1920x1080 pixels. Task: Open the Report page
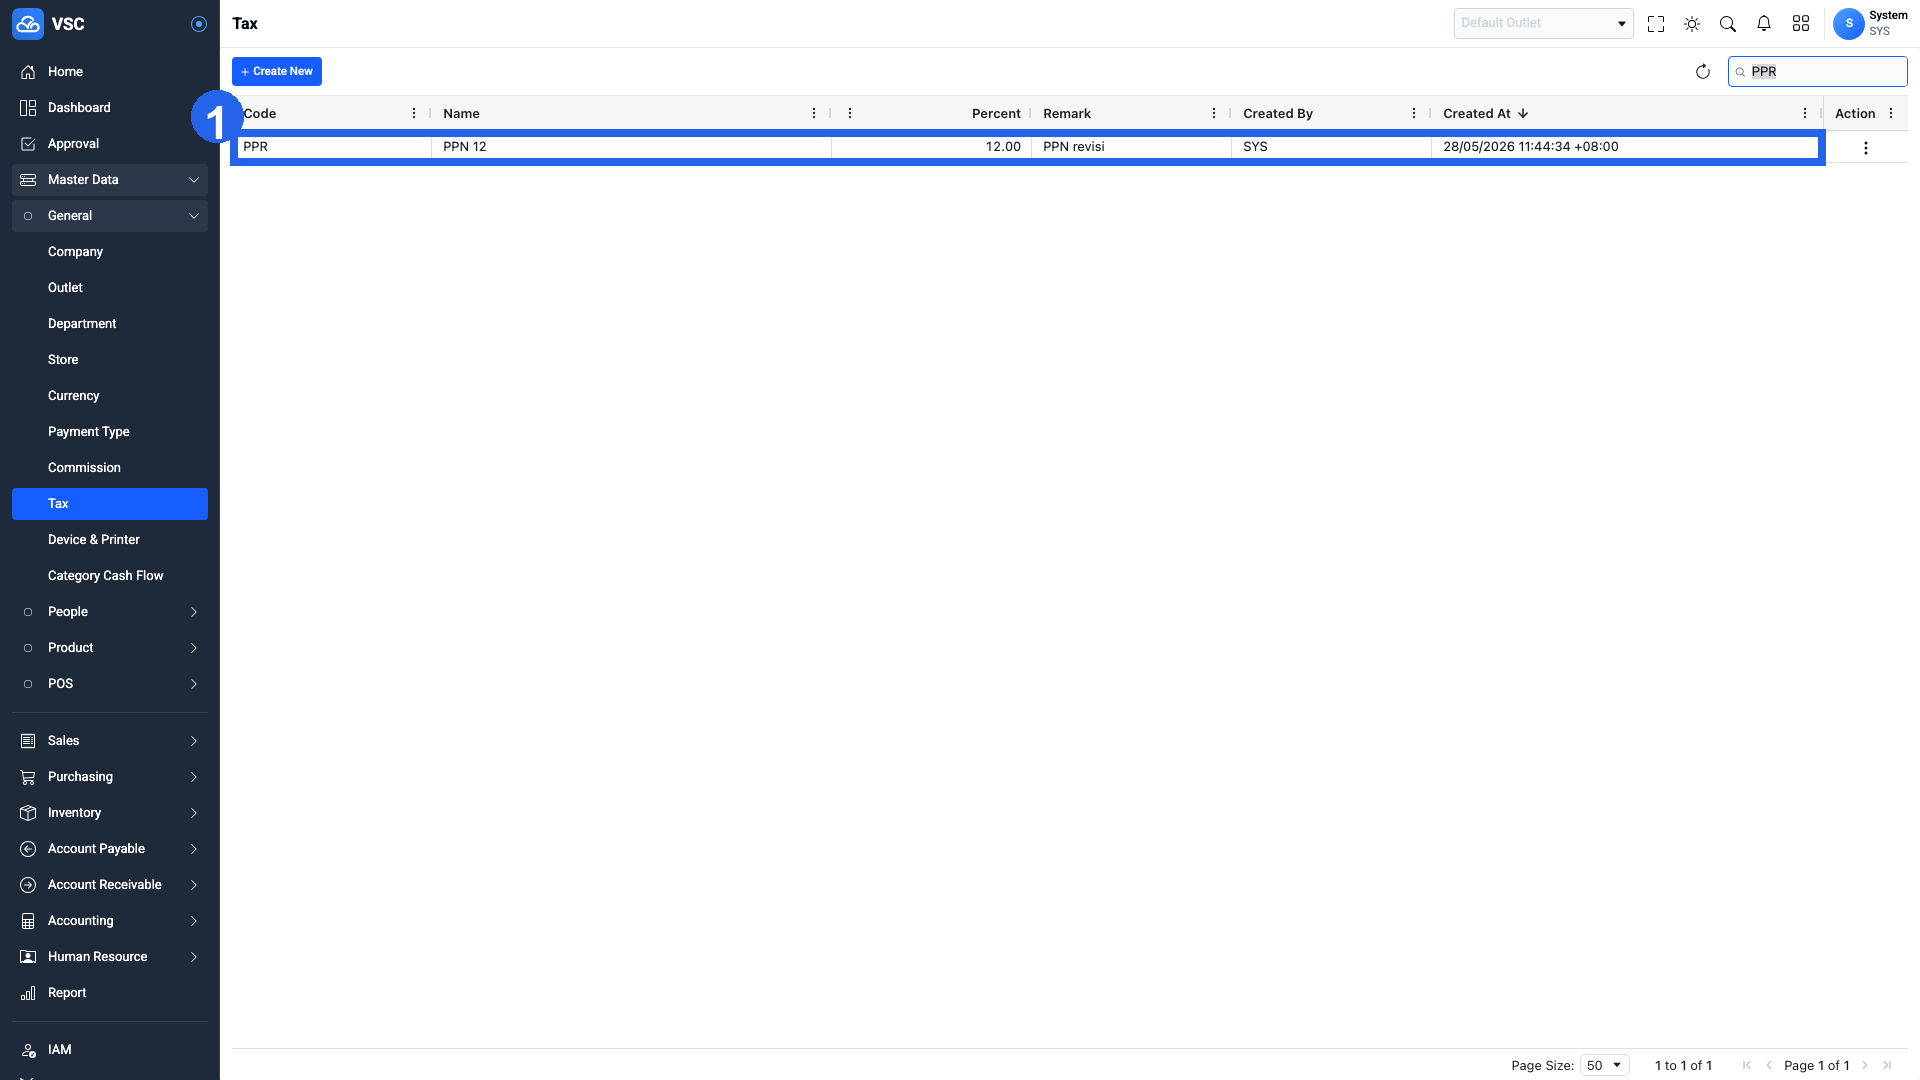pyautogui.click(x=110, y=993)
